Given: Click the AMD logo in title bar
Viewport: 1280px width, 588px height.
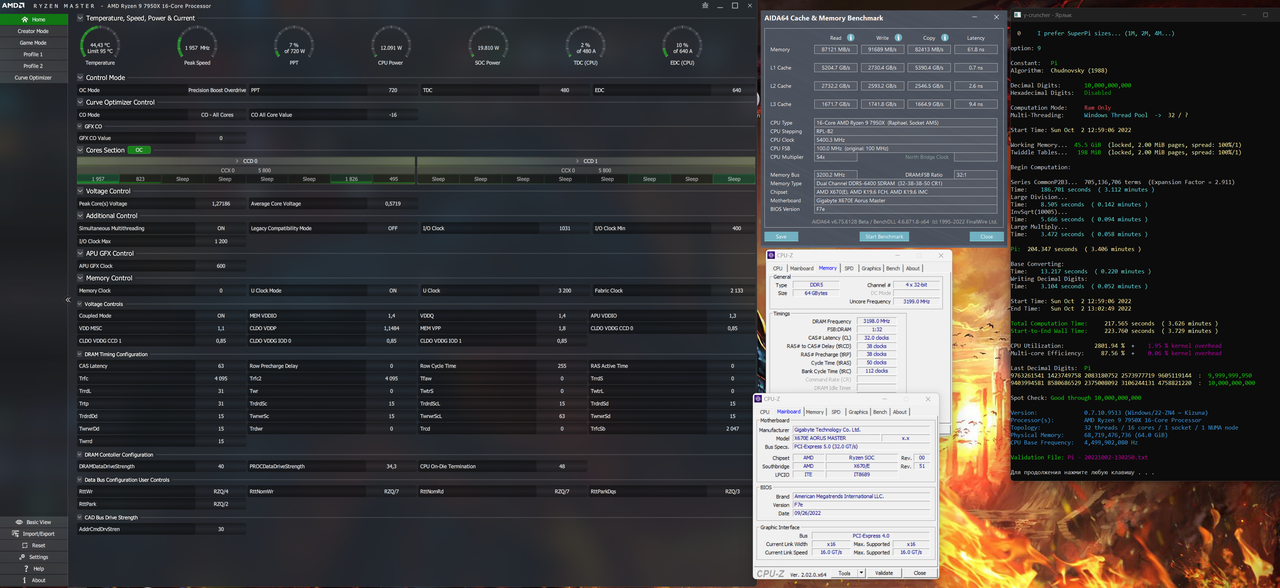Looking at the screenshot, I should (13, 5).
